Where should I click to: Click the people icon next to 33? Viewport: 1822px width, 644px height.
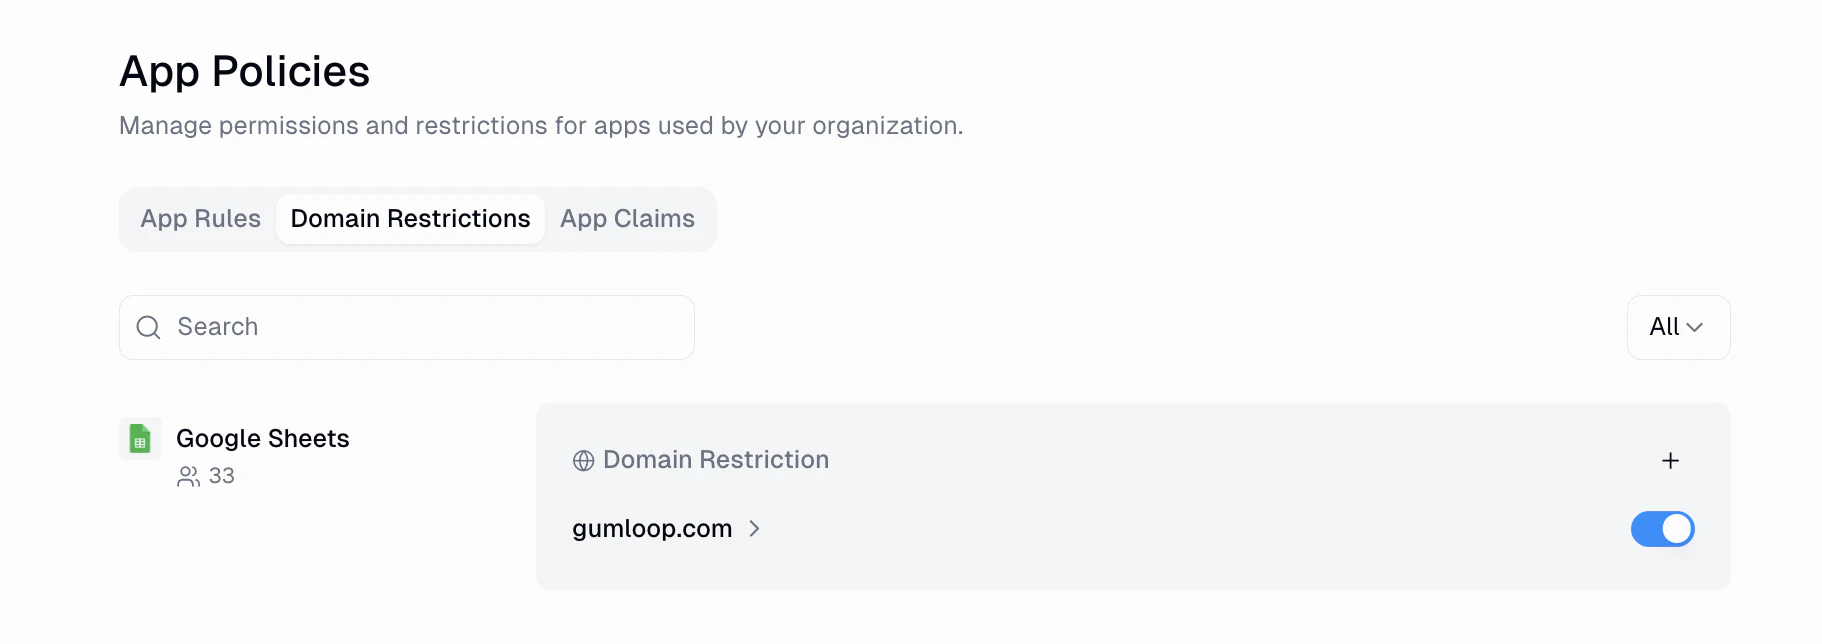click(188, 476)
